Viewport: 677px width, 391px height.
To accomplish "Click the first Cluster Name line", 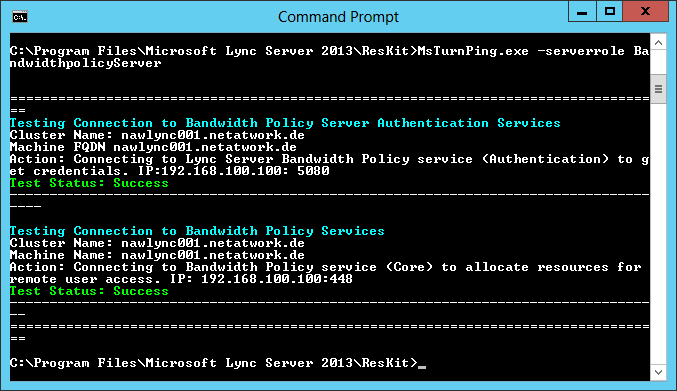I will (157, 135).
